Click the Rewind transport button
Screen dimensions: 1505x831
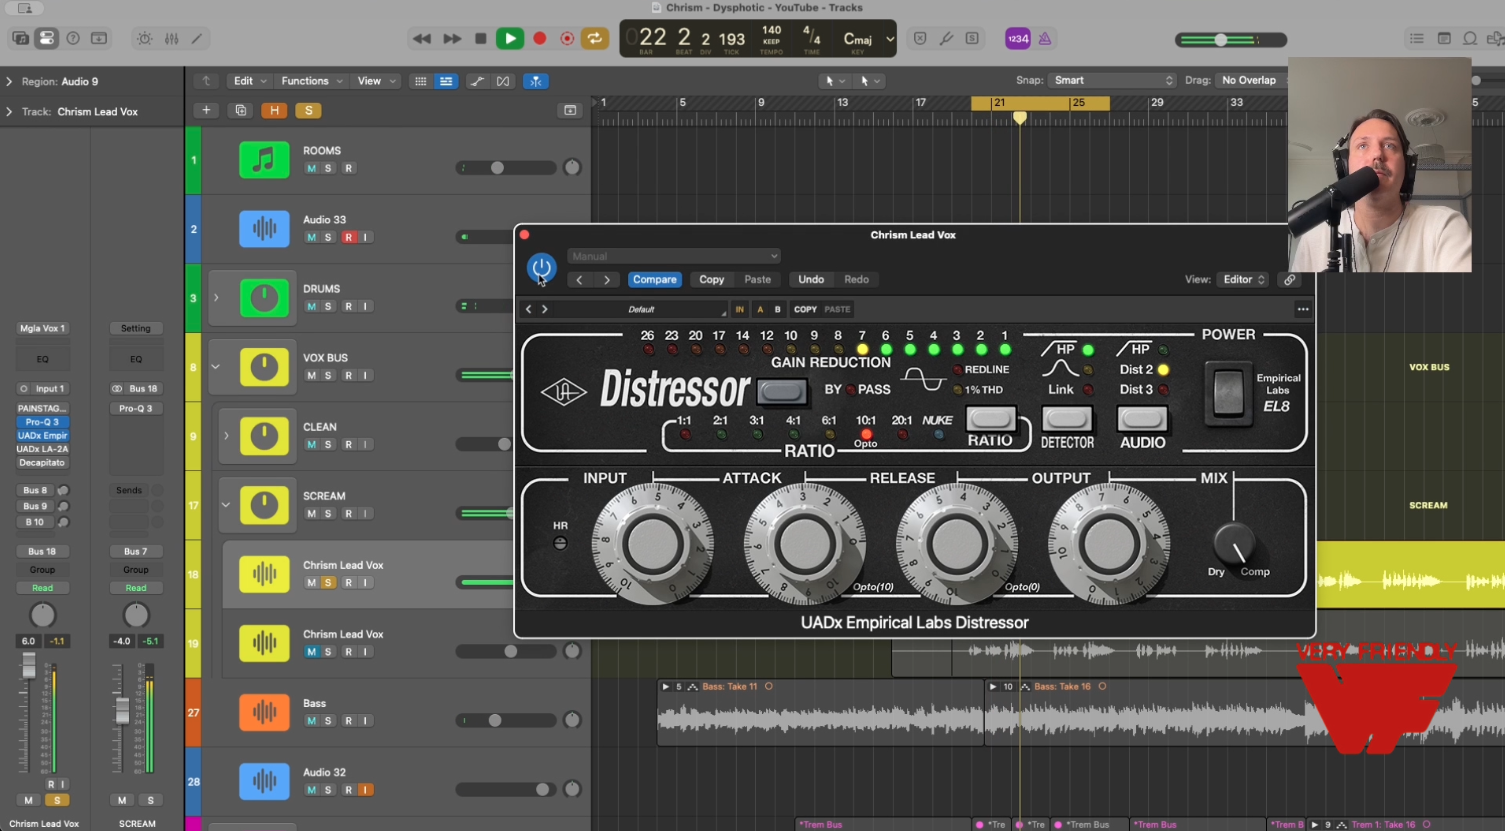pos(422,39)
